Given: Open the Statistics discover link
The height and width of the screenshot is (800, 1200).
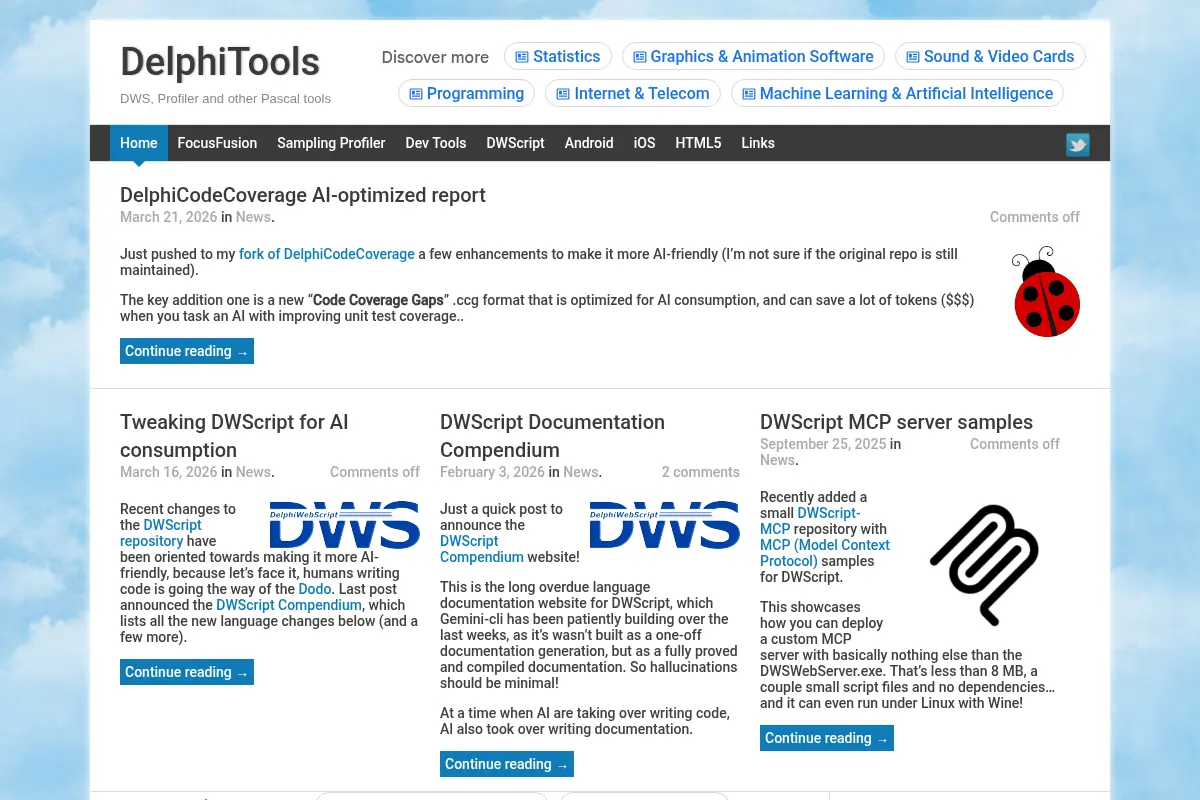Looking at the screenshot, I should pyautogui.click(x=558, y=57).
